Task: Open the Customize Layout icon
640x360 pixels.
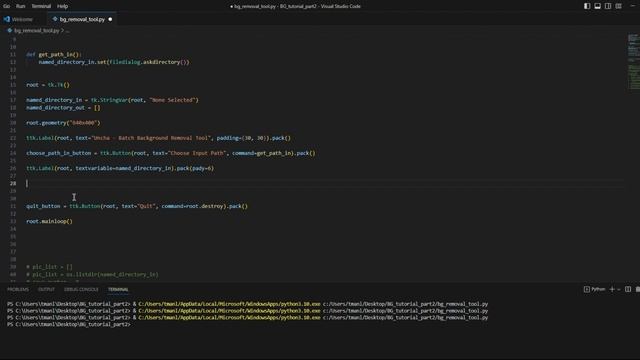Action: pyautogui.click(x=619, y=6)
